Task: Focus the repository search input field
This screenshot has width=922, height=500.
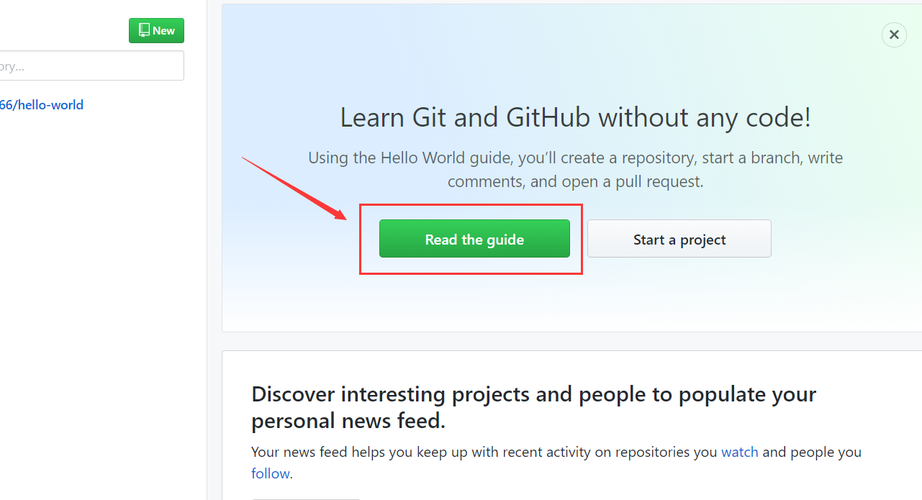Action: (x=92, y=66)
